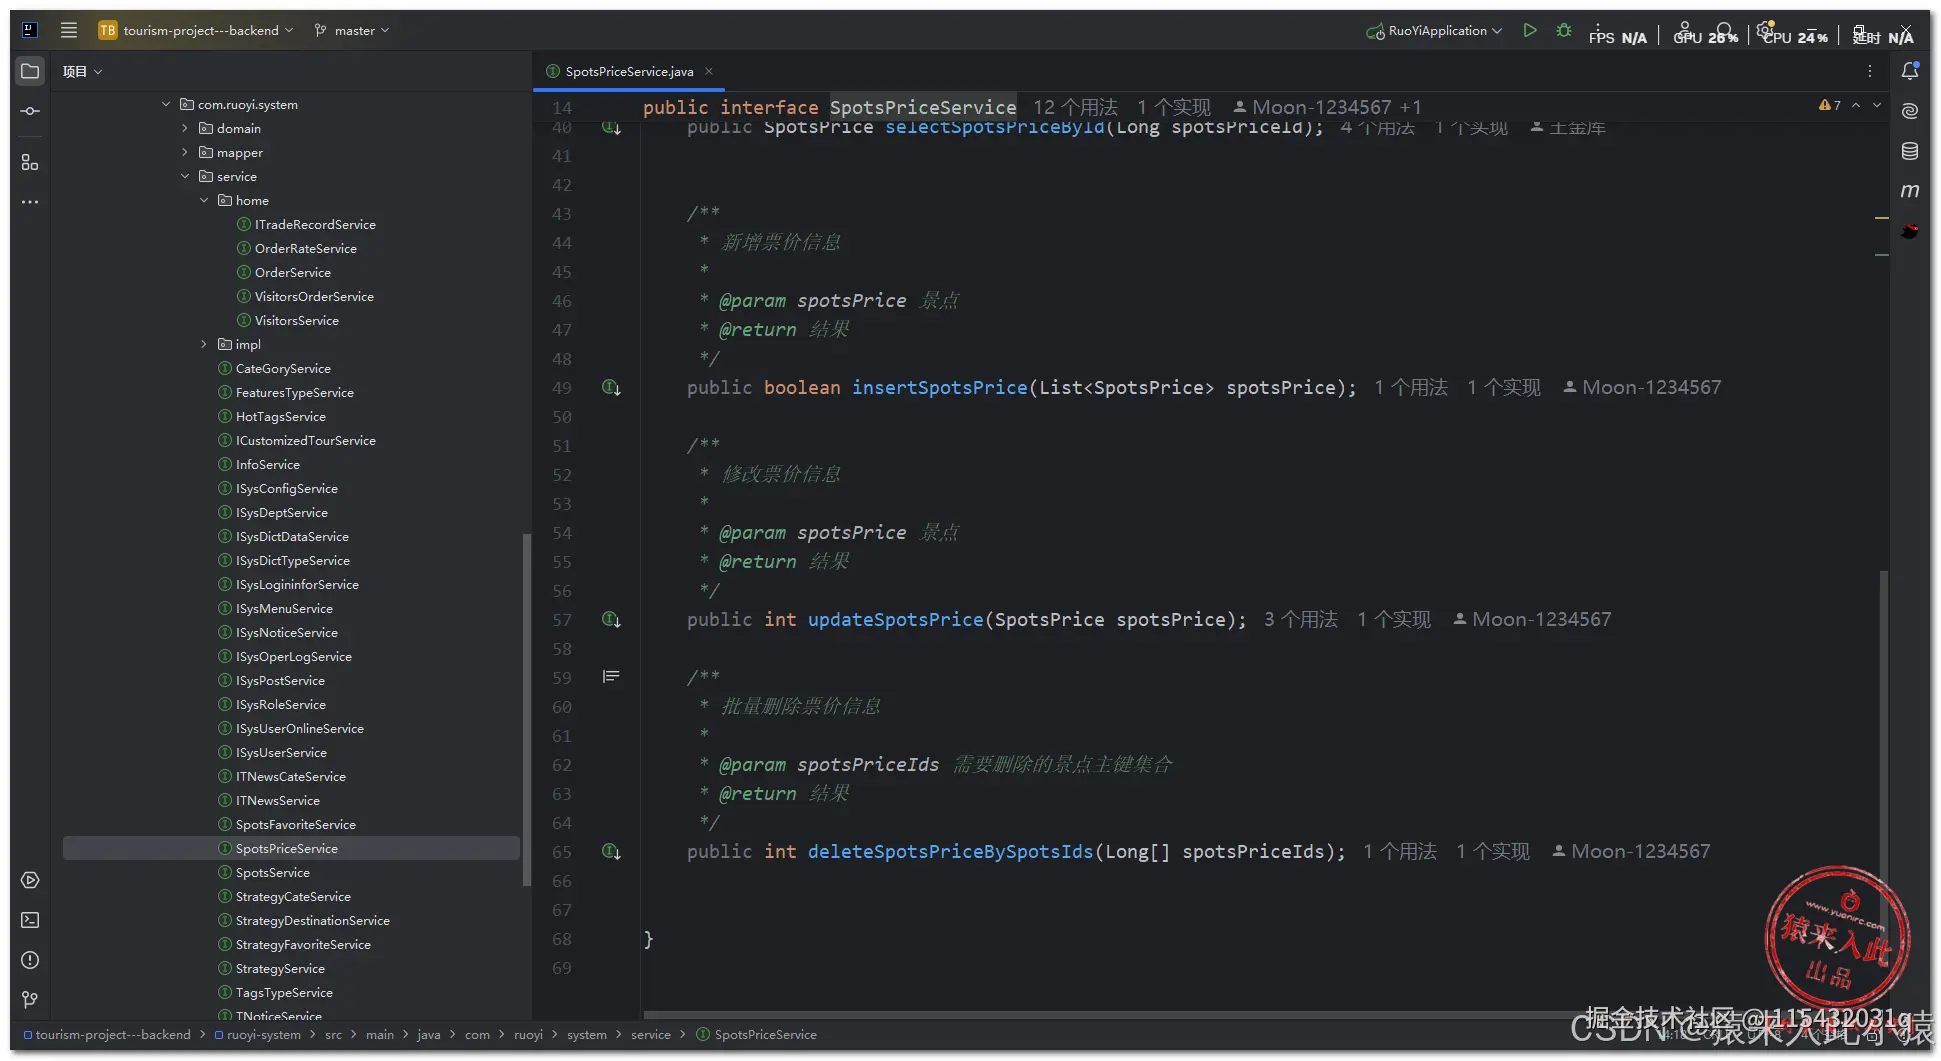The image size is (1941, 1061).
Task: Go to next highlighted error arrow
Action: [1877, 105]
